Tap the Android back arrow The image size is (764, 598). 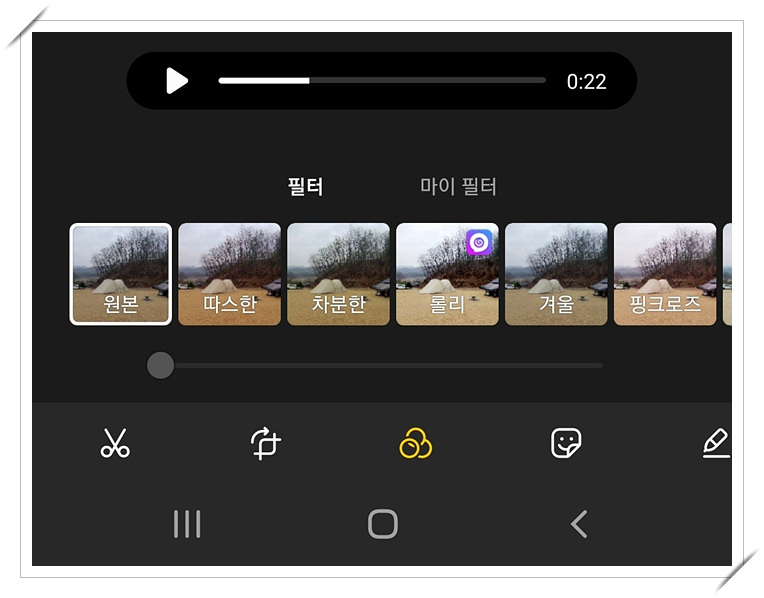tap(579, 524)
